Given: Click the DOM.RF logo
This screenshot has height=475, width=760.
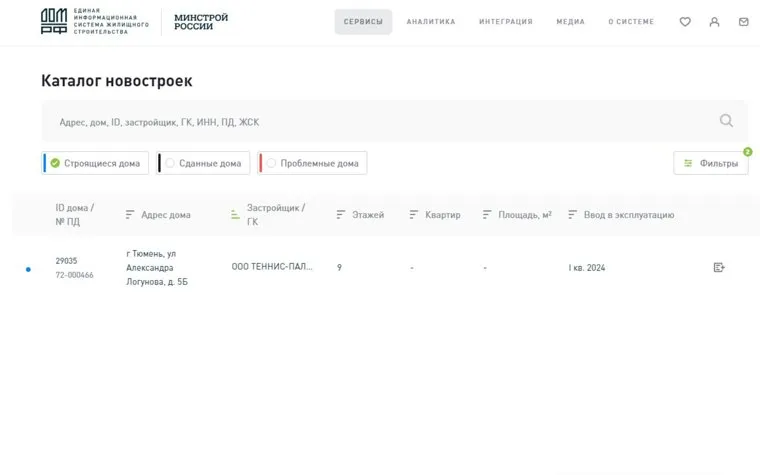Looking at the screenshot, I should [54, 21].
